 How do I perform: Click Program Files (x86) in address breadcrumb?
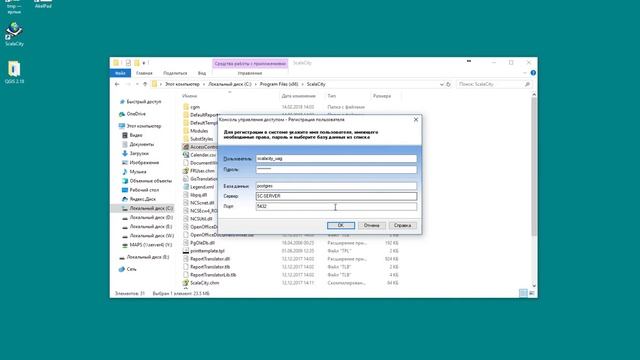click(x=279, y=84)
